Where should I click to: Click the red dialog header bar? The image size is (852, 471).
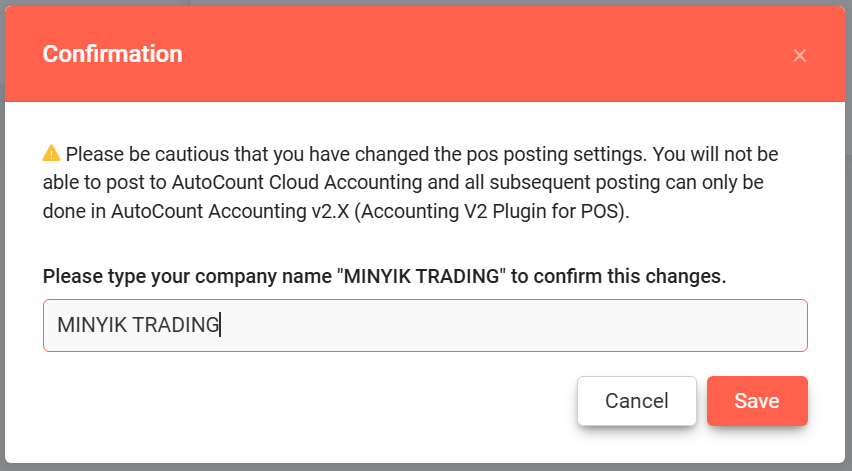pos(425,54)
